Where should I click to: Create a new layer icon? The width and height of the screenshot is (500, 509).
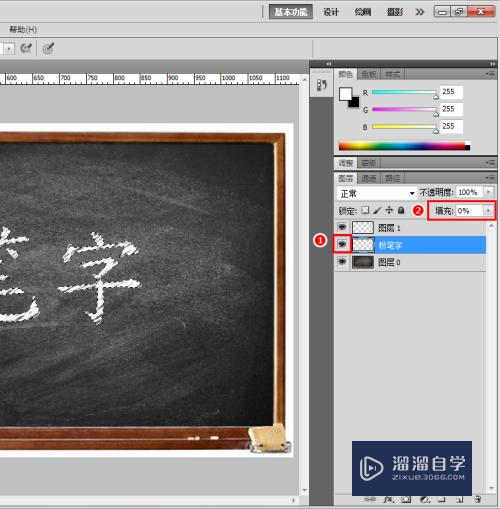point(460,499)
